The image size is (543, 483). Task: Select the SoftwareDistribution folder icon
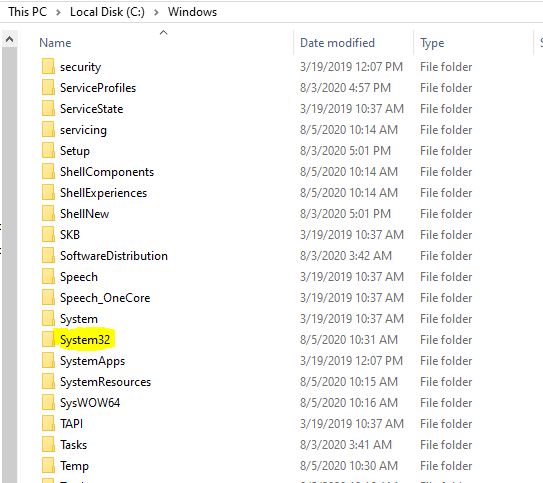pyautogui.click(x=48, y=256)
